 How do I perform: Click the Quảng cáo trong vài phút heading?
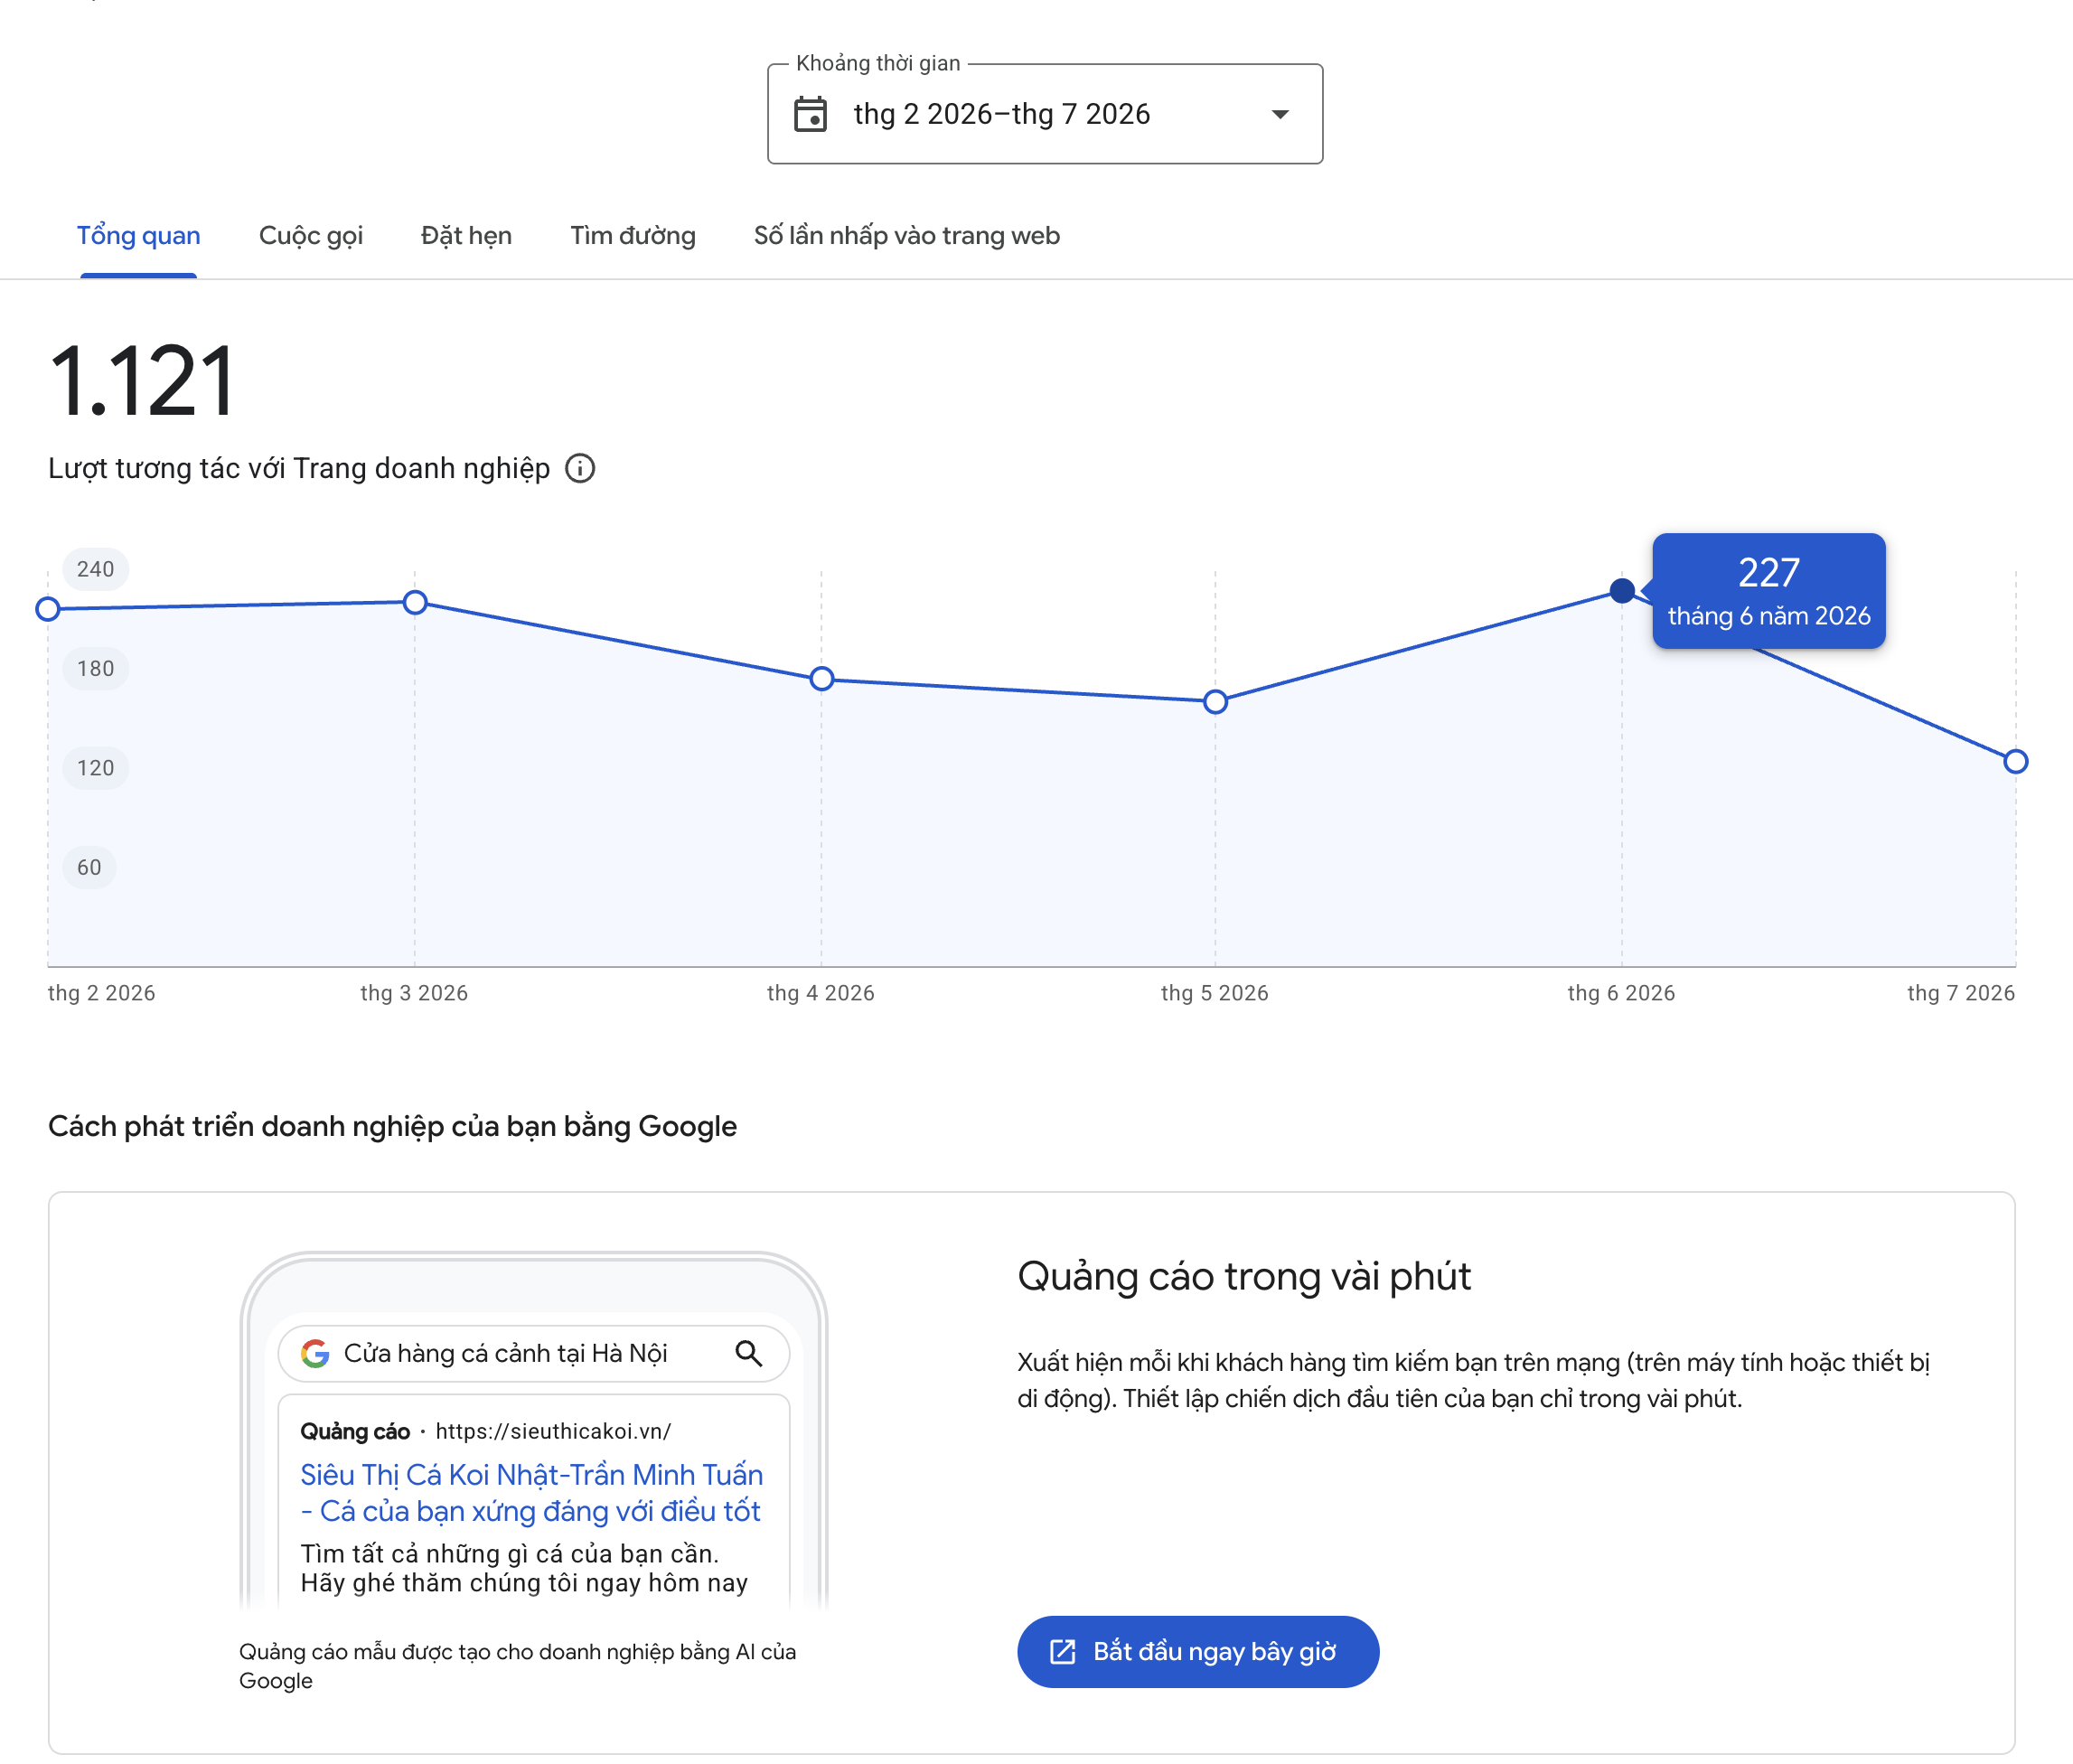1244,1277
